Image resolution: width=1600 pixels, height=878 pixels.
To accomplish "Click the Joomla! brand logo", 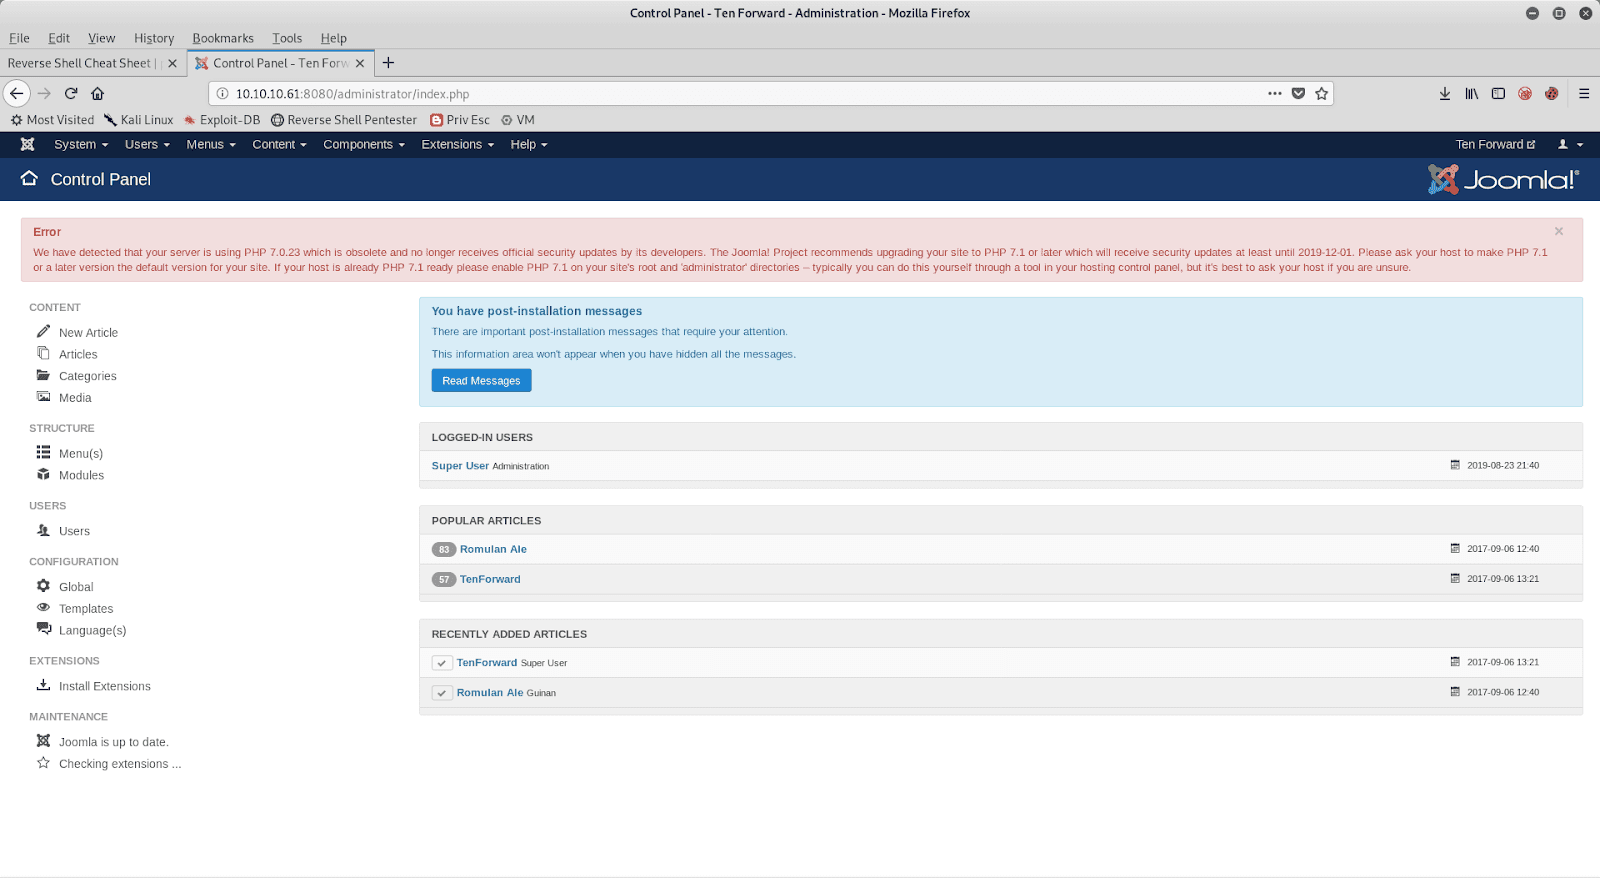I will point(1503,179).
